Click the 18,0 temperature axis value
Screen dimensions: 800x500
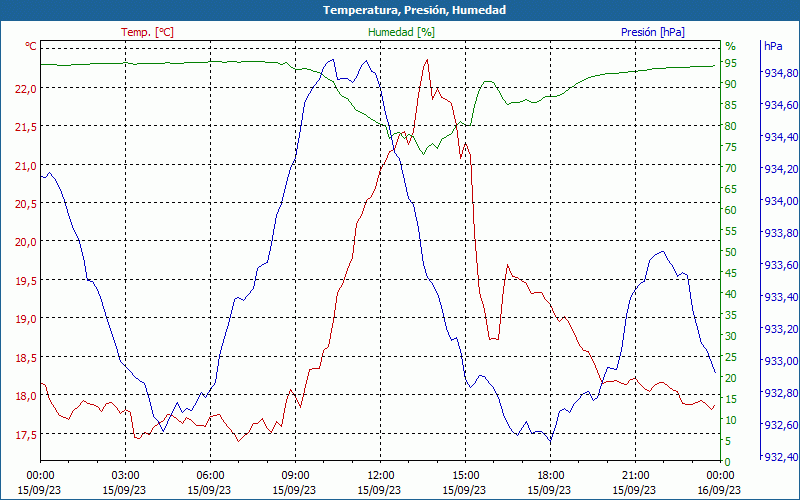tap(26, 396)
